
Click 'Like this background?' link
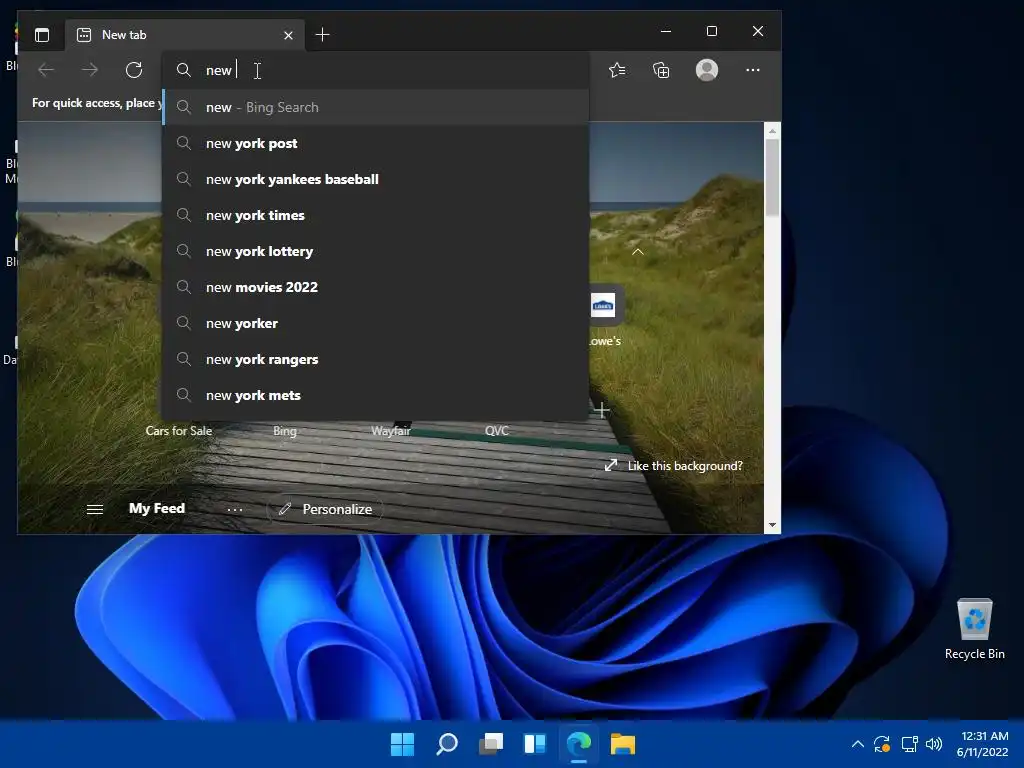[674, 466]
